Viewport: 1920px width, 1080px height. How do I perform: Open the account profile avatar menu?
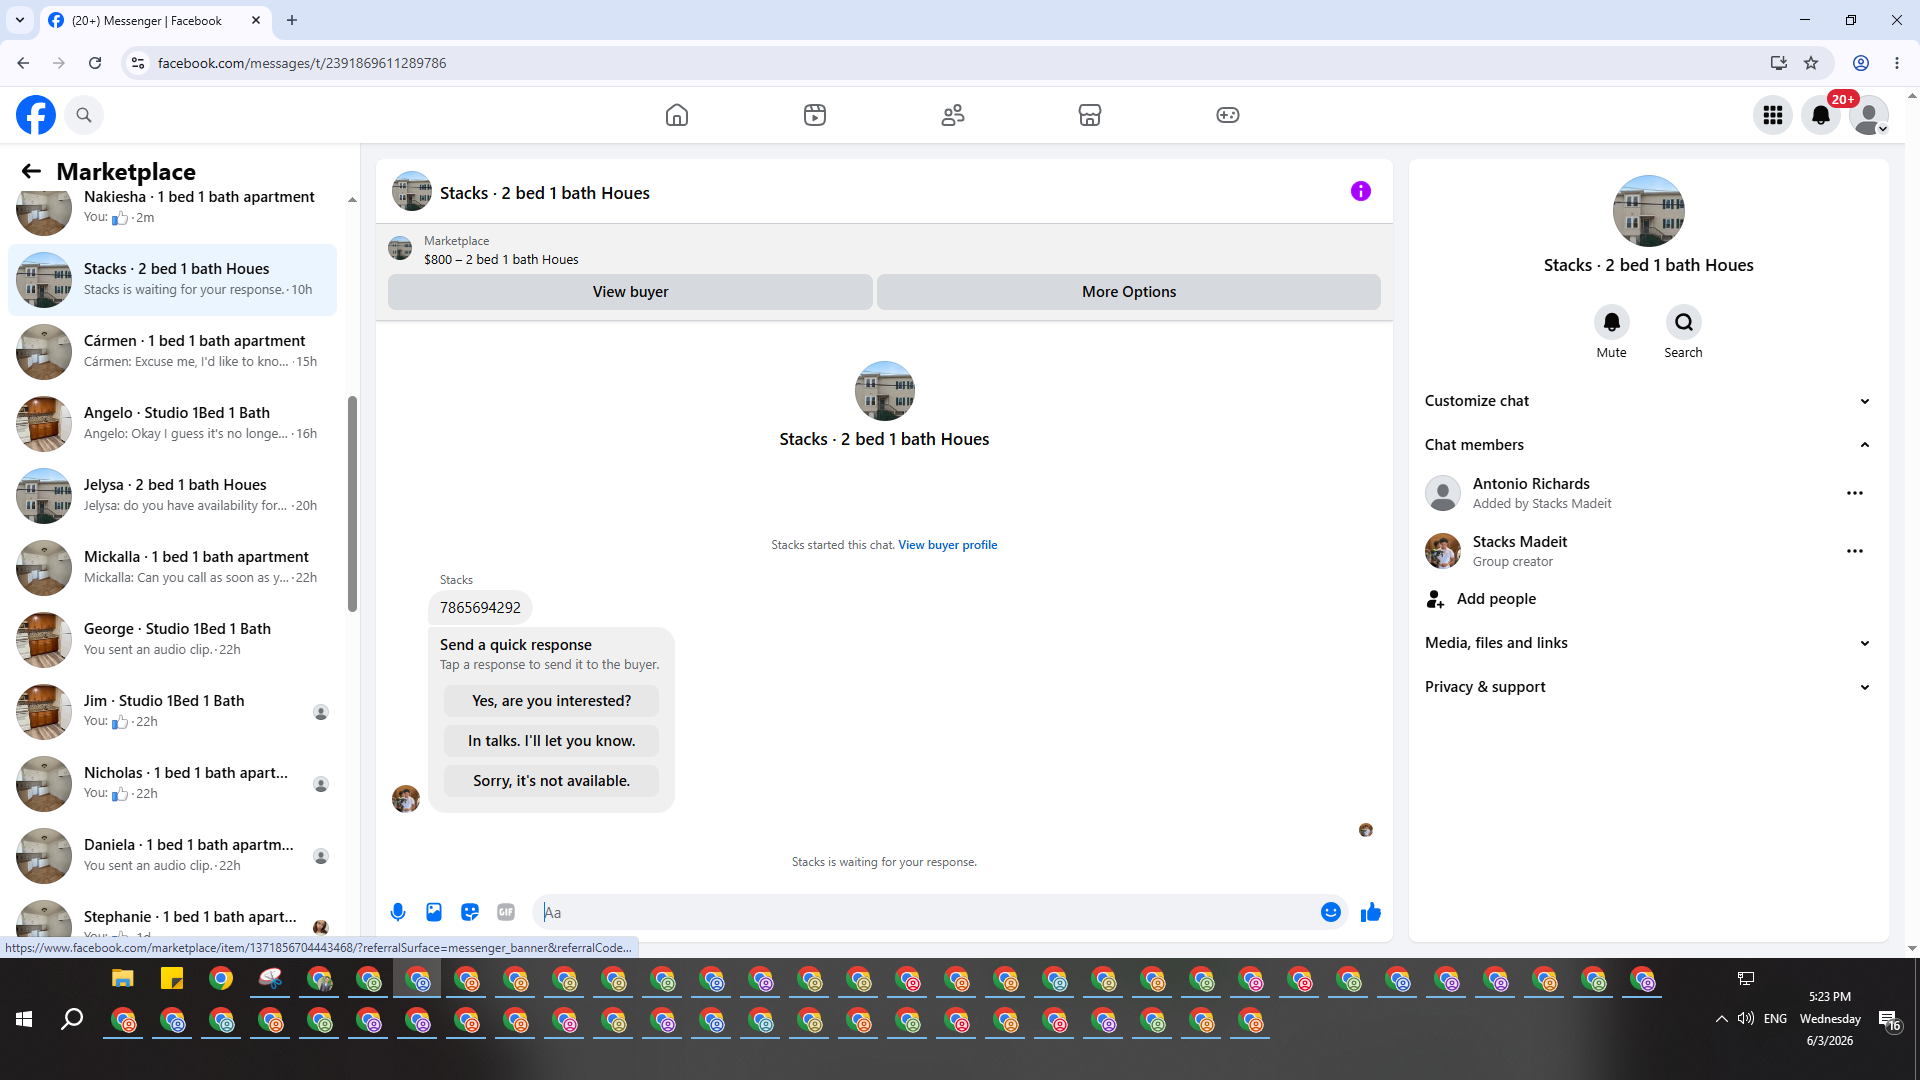click(x=1869, y=115)
